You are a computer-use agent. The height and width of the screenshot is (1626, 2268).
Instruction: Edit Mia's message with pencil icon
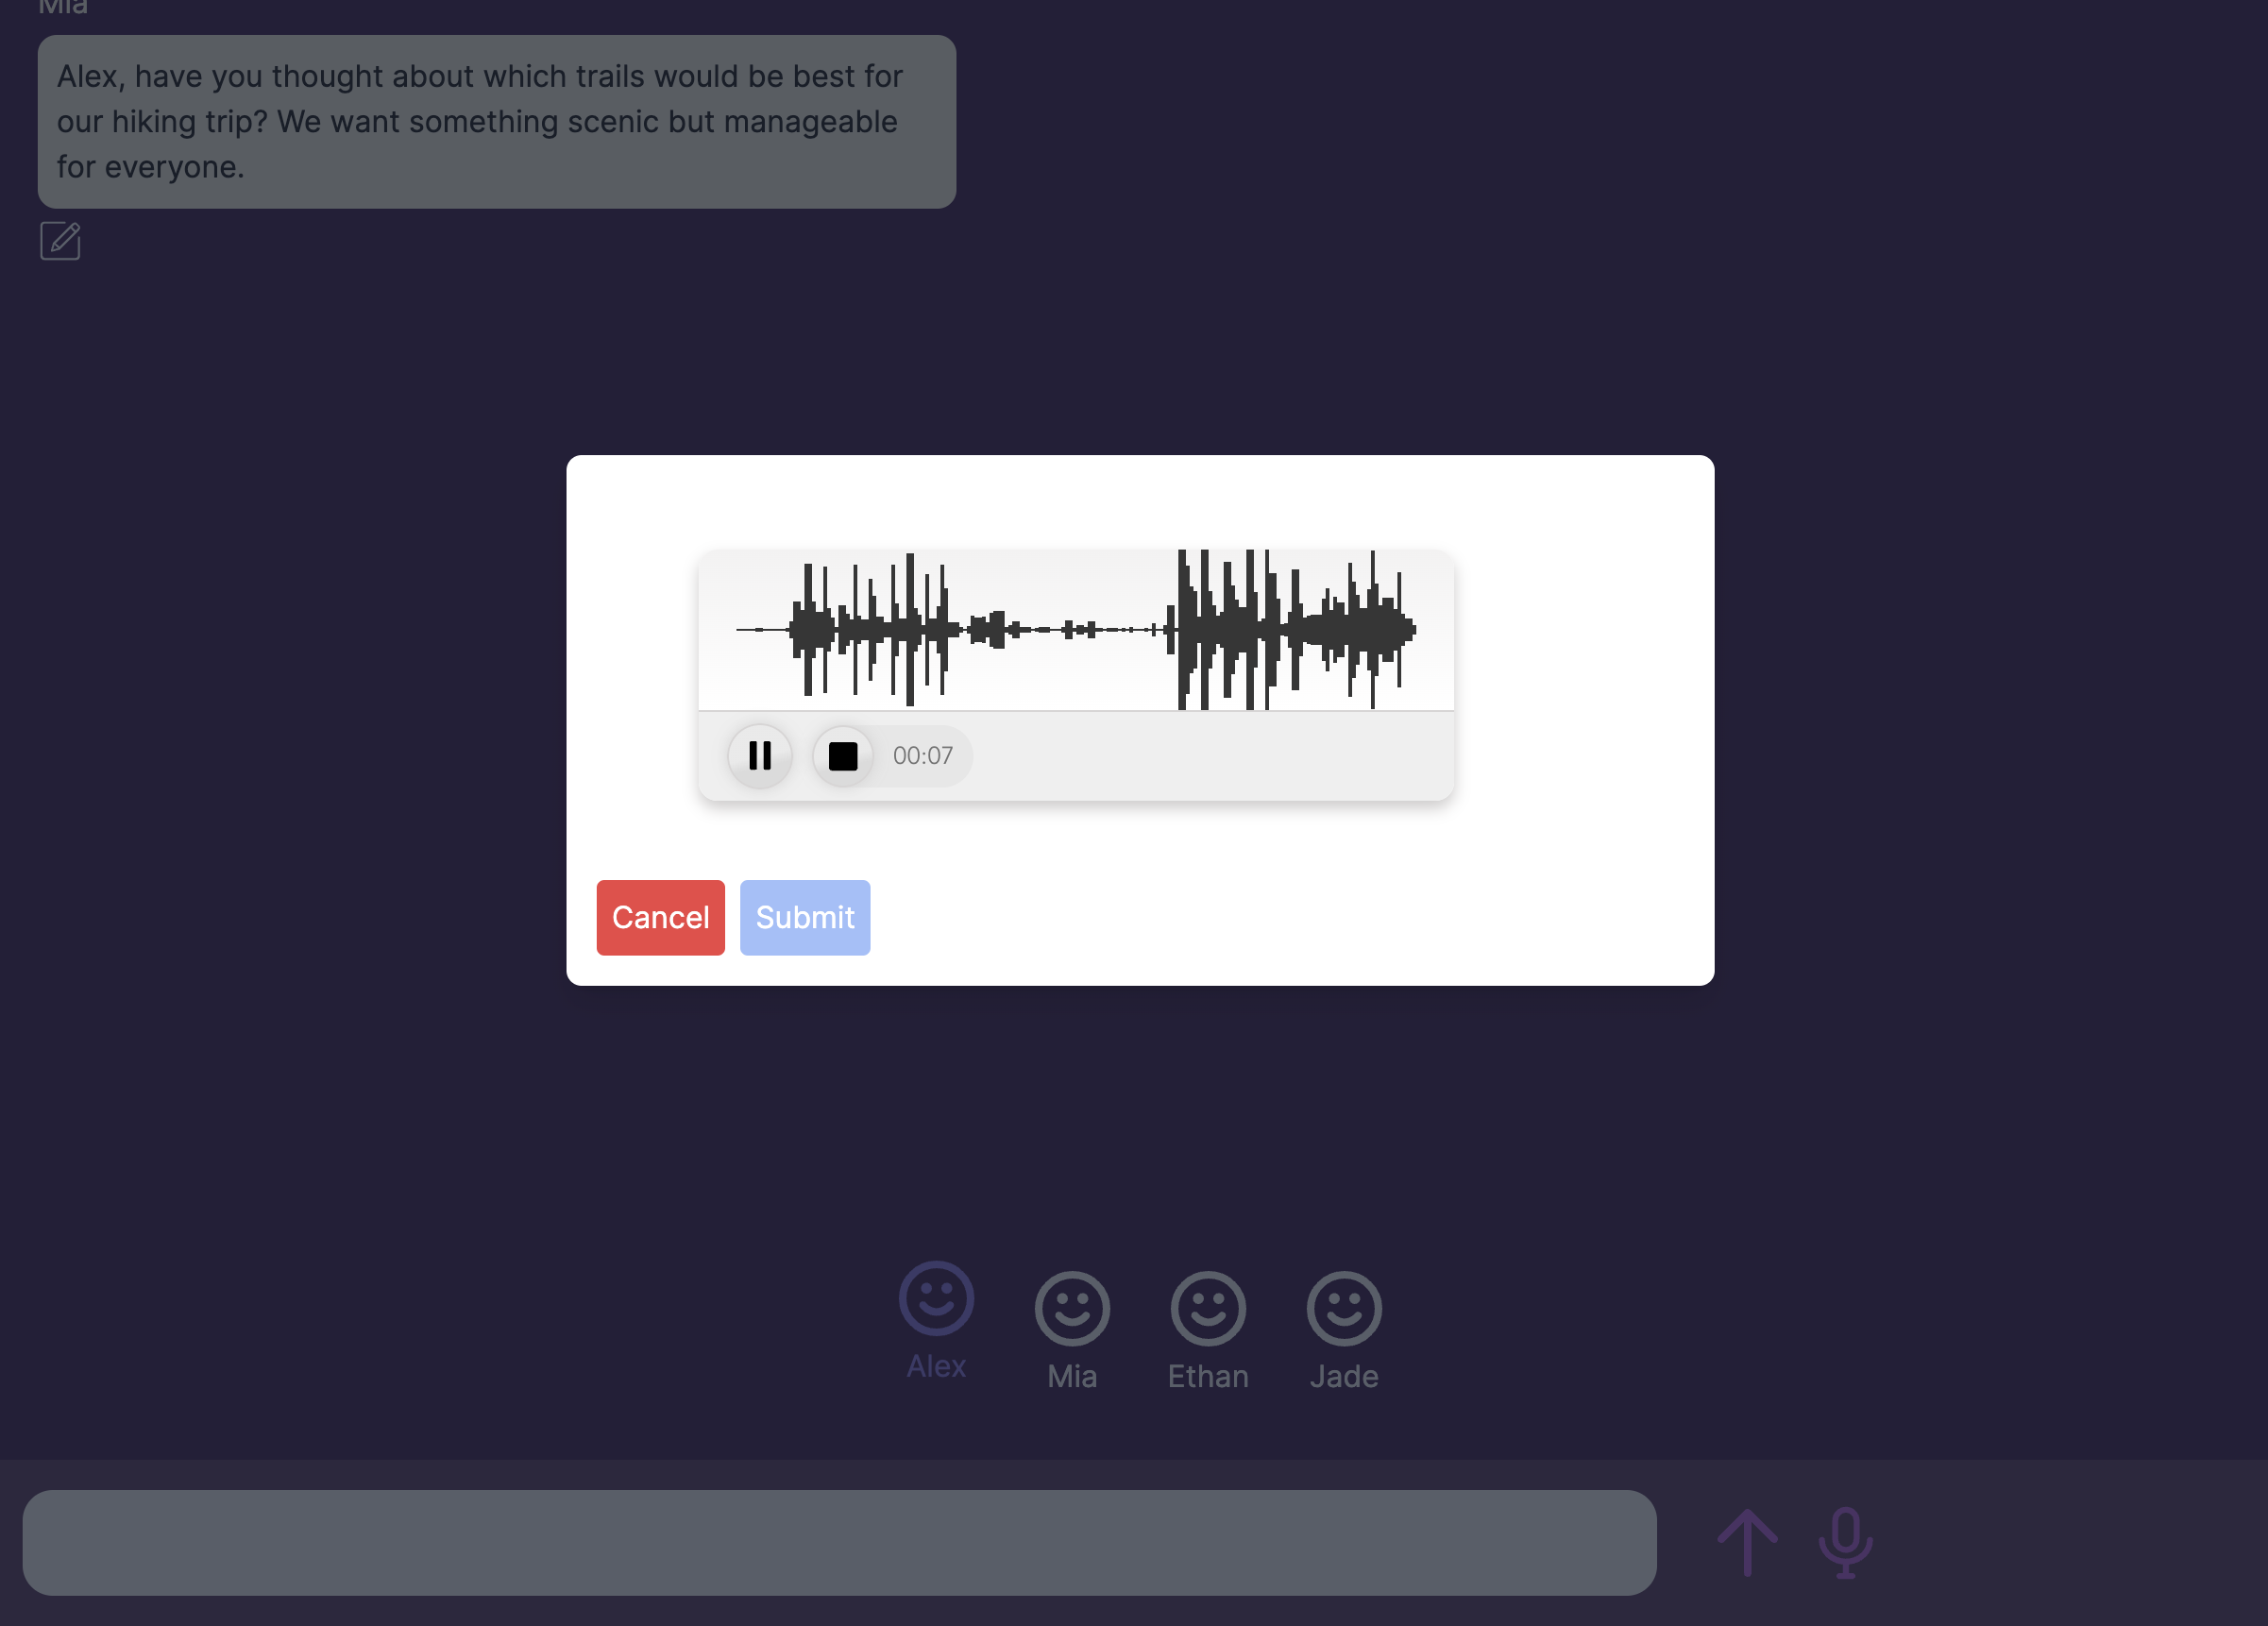pyautogui.click(x=60, y=241)
